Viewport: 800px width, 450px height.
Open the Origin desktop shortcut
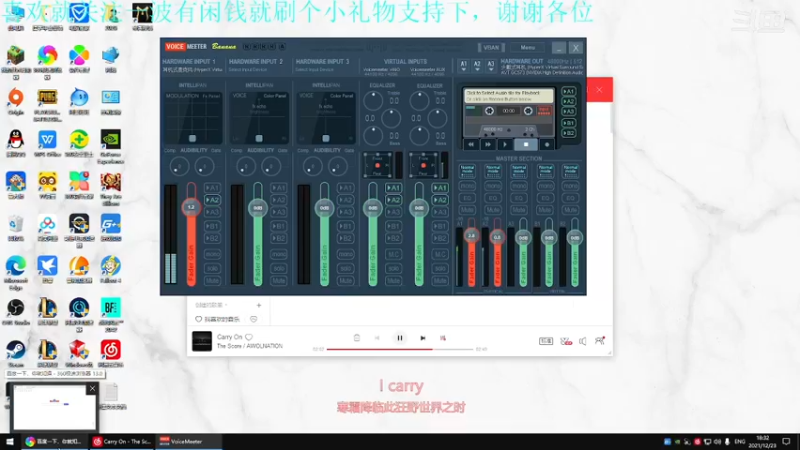[16, 101]
